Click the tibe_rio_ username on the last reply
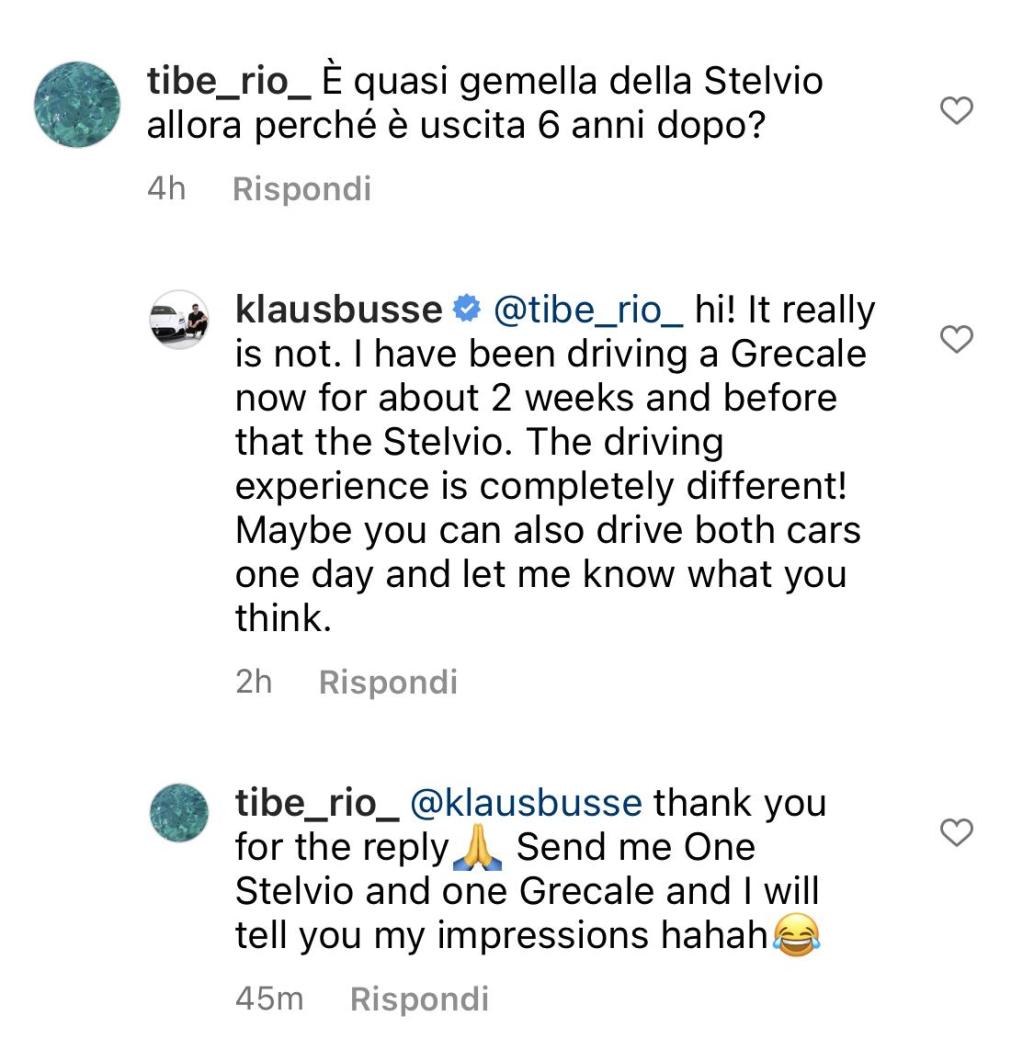Viewport: 1034px width, 1050px height. (x=317, y=803)
